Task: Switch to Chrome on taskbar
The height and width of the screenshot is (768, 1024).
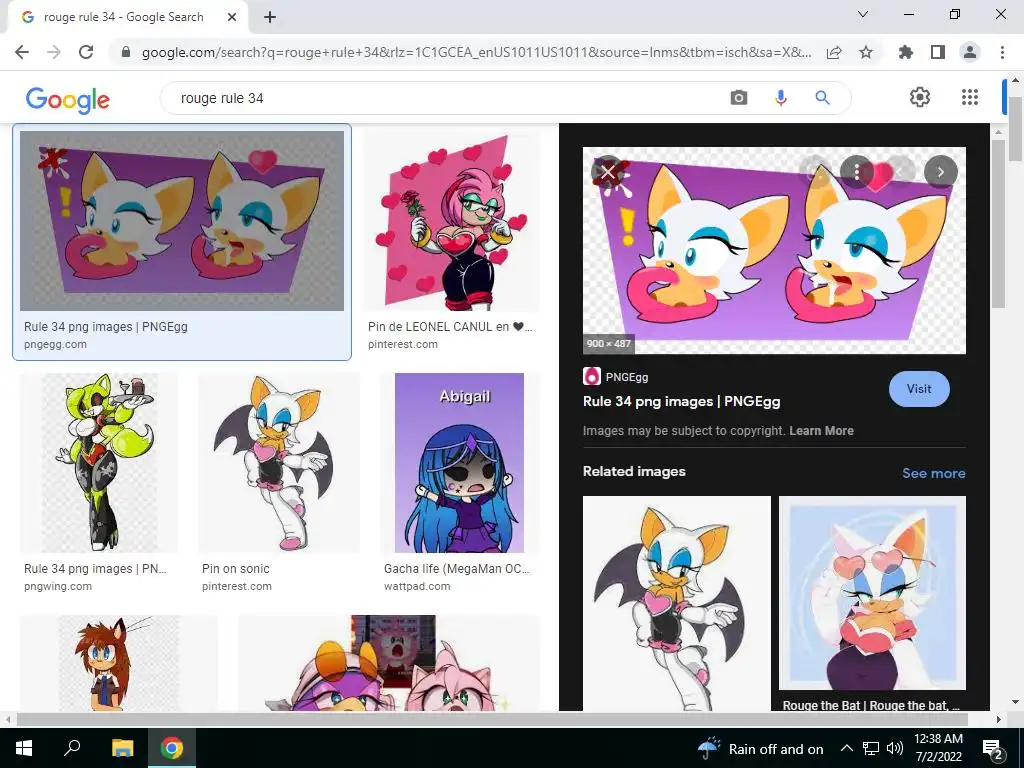Action: 172,748
